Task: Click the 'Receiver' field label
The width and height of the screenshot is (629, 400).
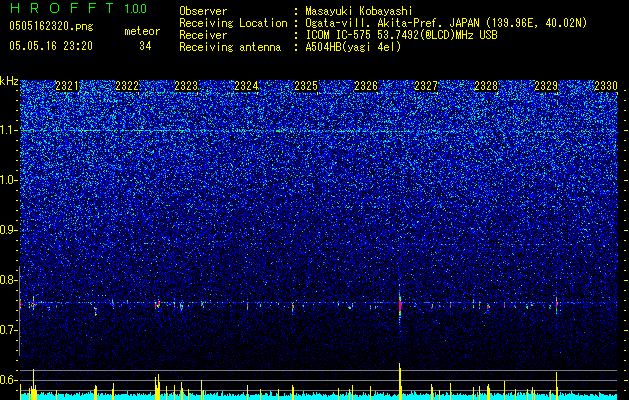Action: (x=203, y=35)
